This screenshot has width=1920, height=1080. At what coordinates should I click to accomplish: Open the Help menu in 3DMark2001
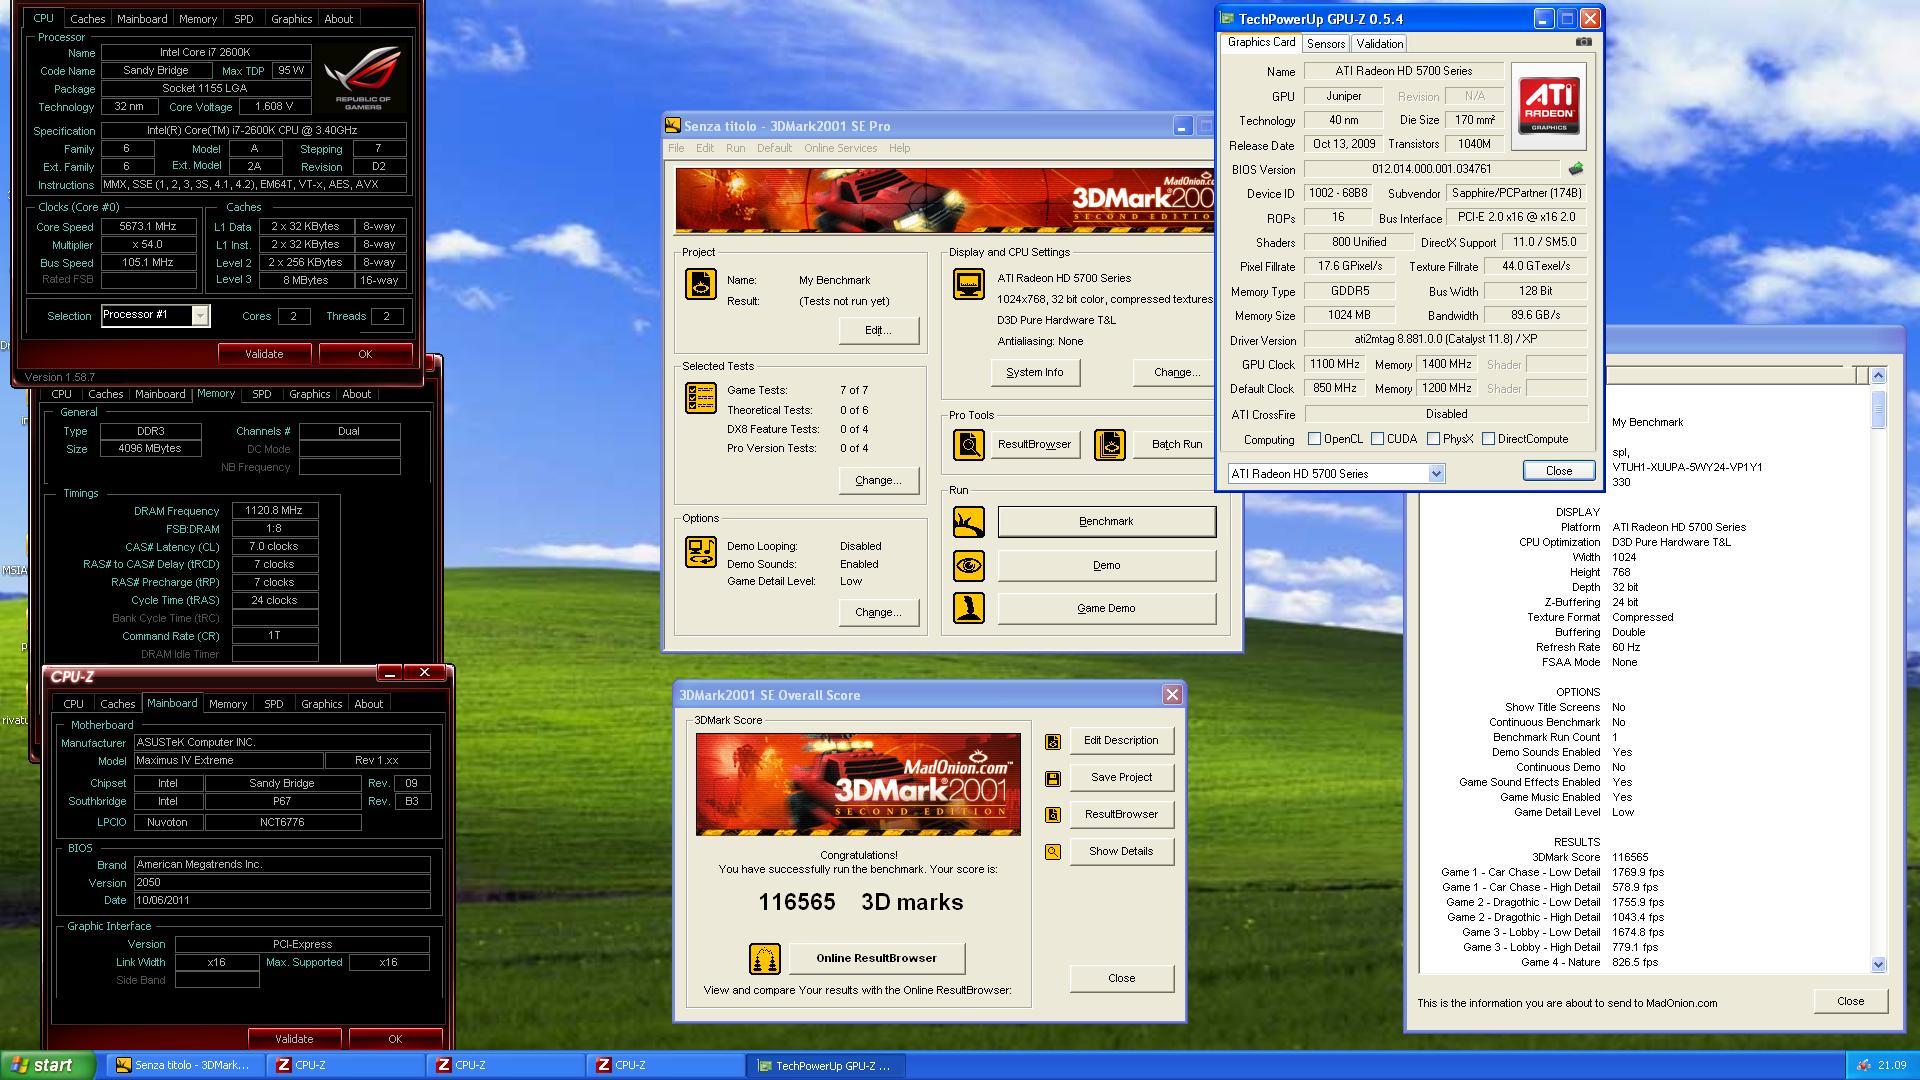(x=899, y=148)
